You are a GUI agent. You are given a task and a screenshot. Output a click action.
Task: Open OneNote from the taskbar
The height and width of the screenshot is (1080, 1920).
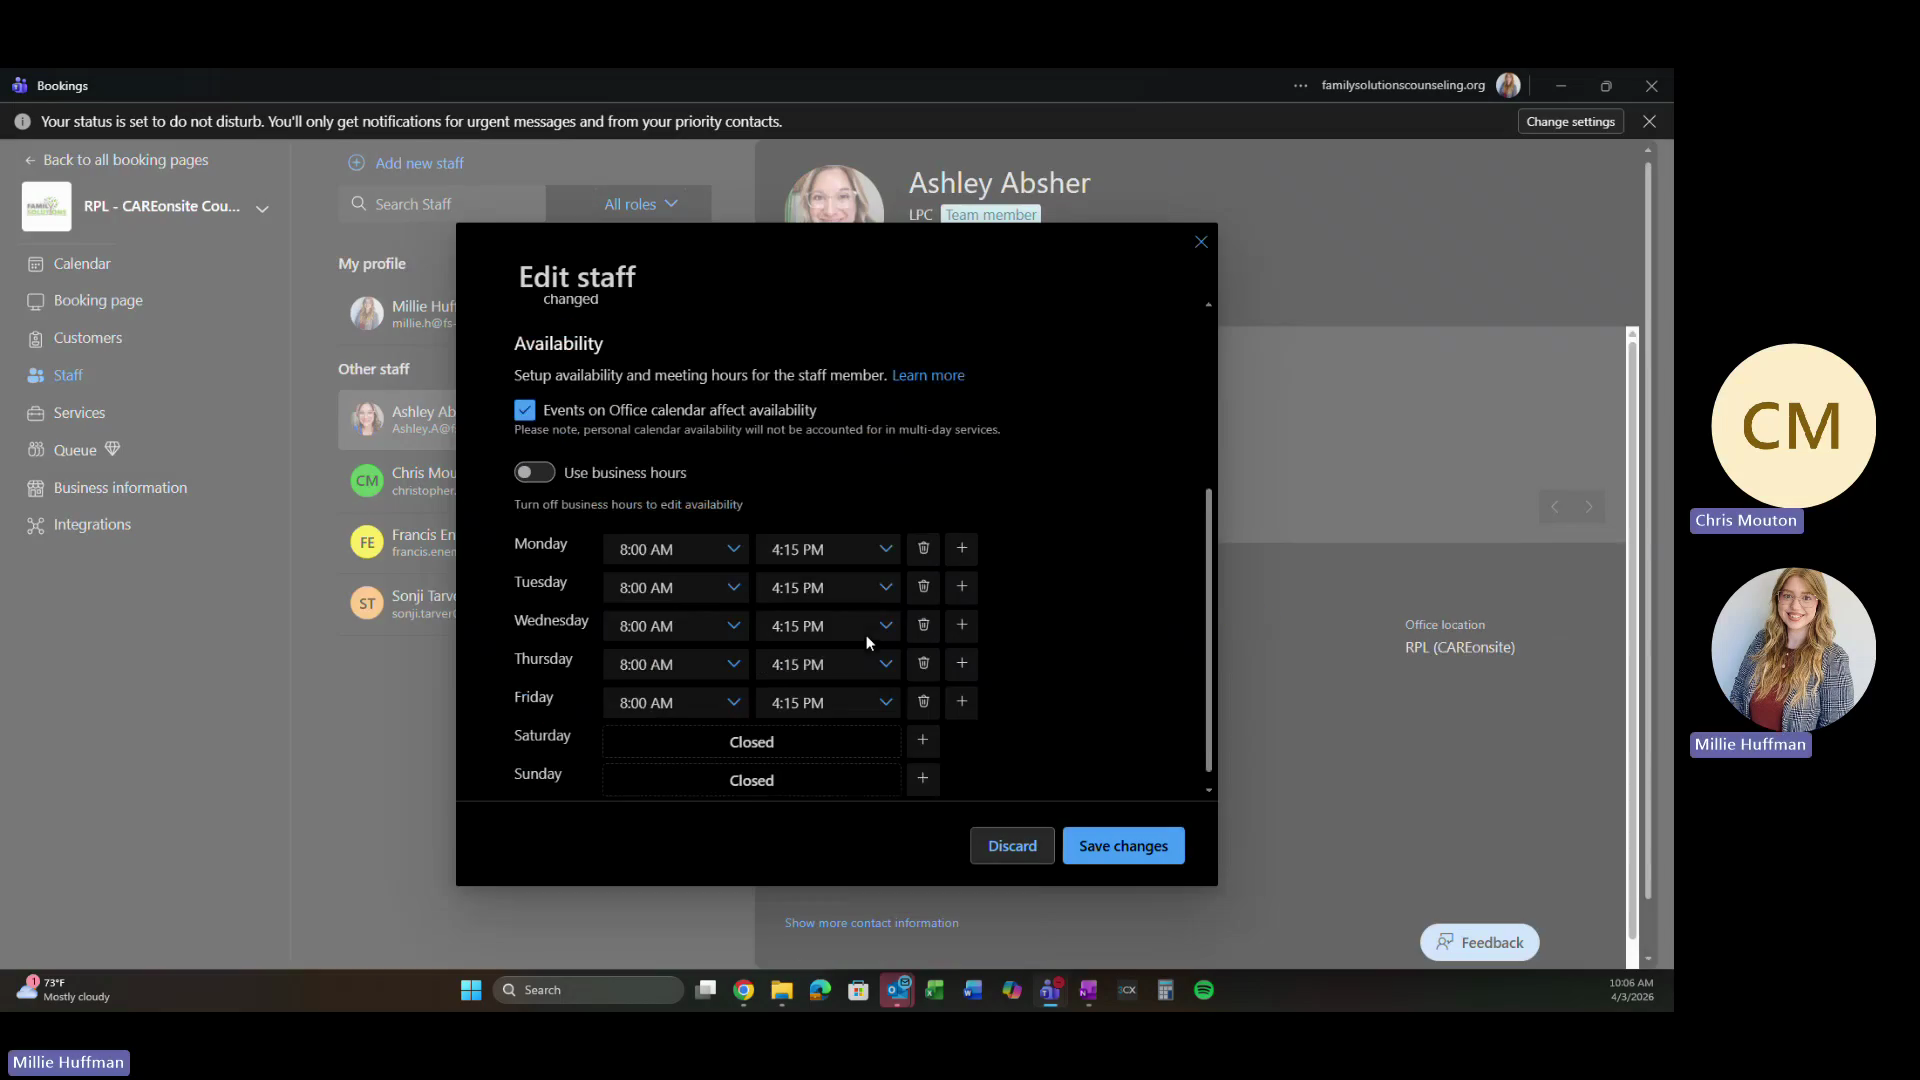tap(1088, 990)
